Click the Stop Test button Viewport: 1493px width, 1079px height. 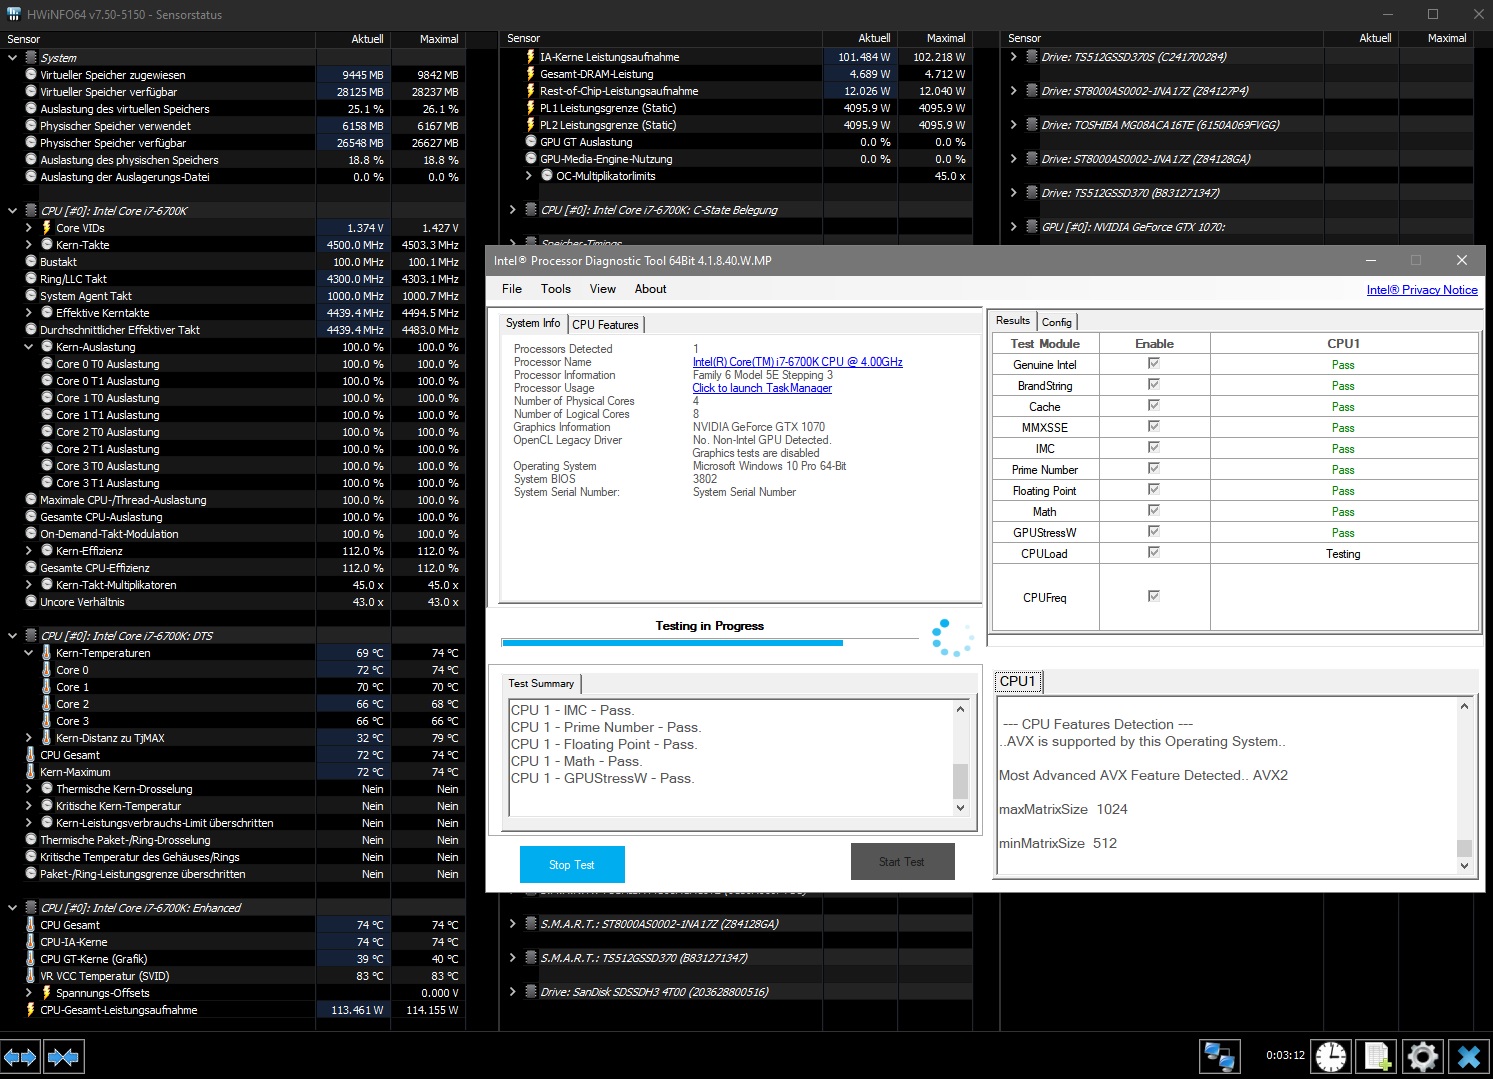pyautogui.click(x=572, y=865)
